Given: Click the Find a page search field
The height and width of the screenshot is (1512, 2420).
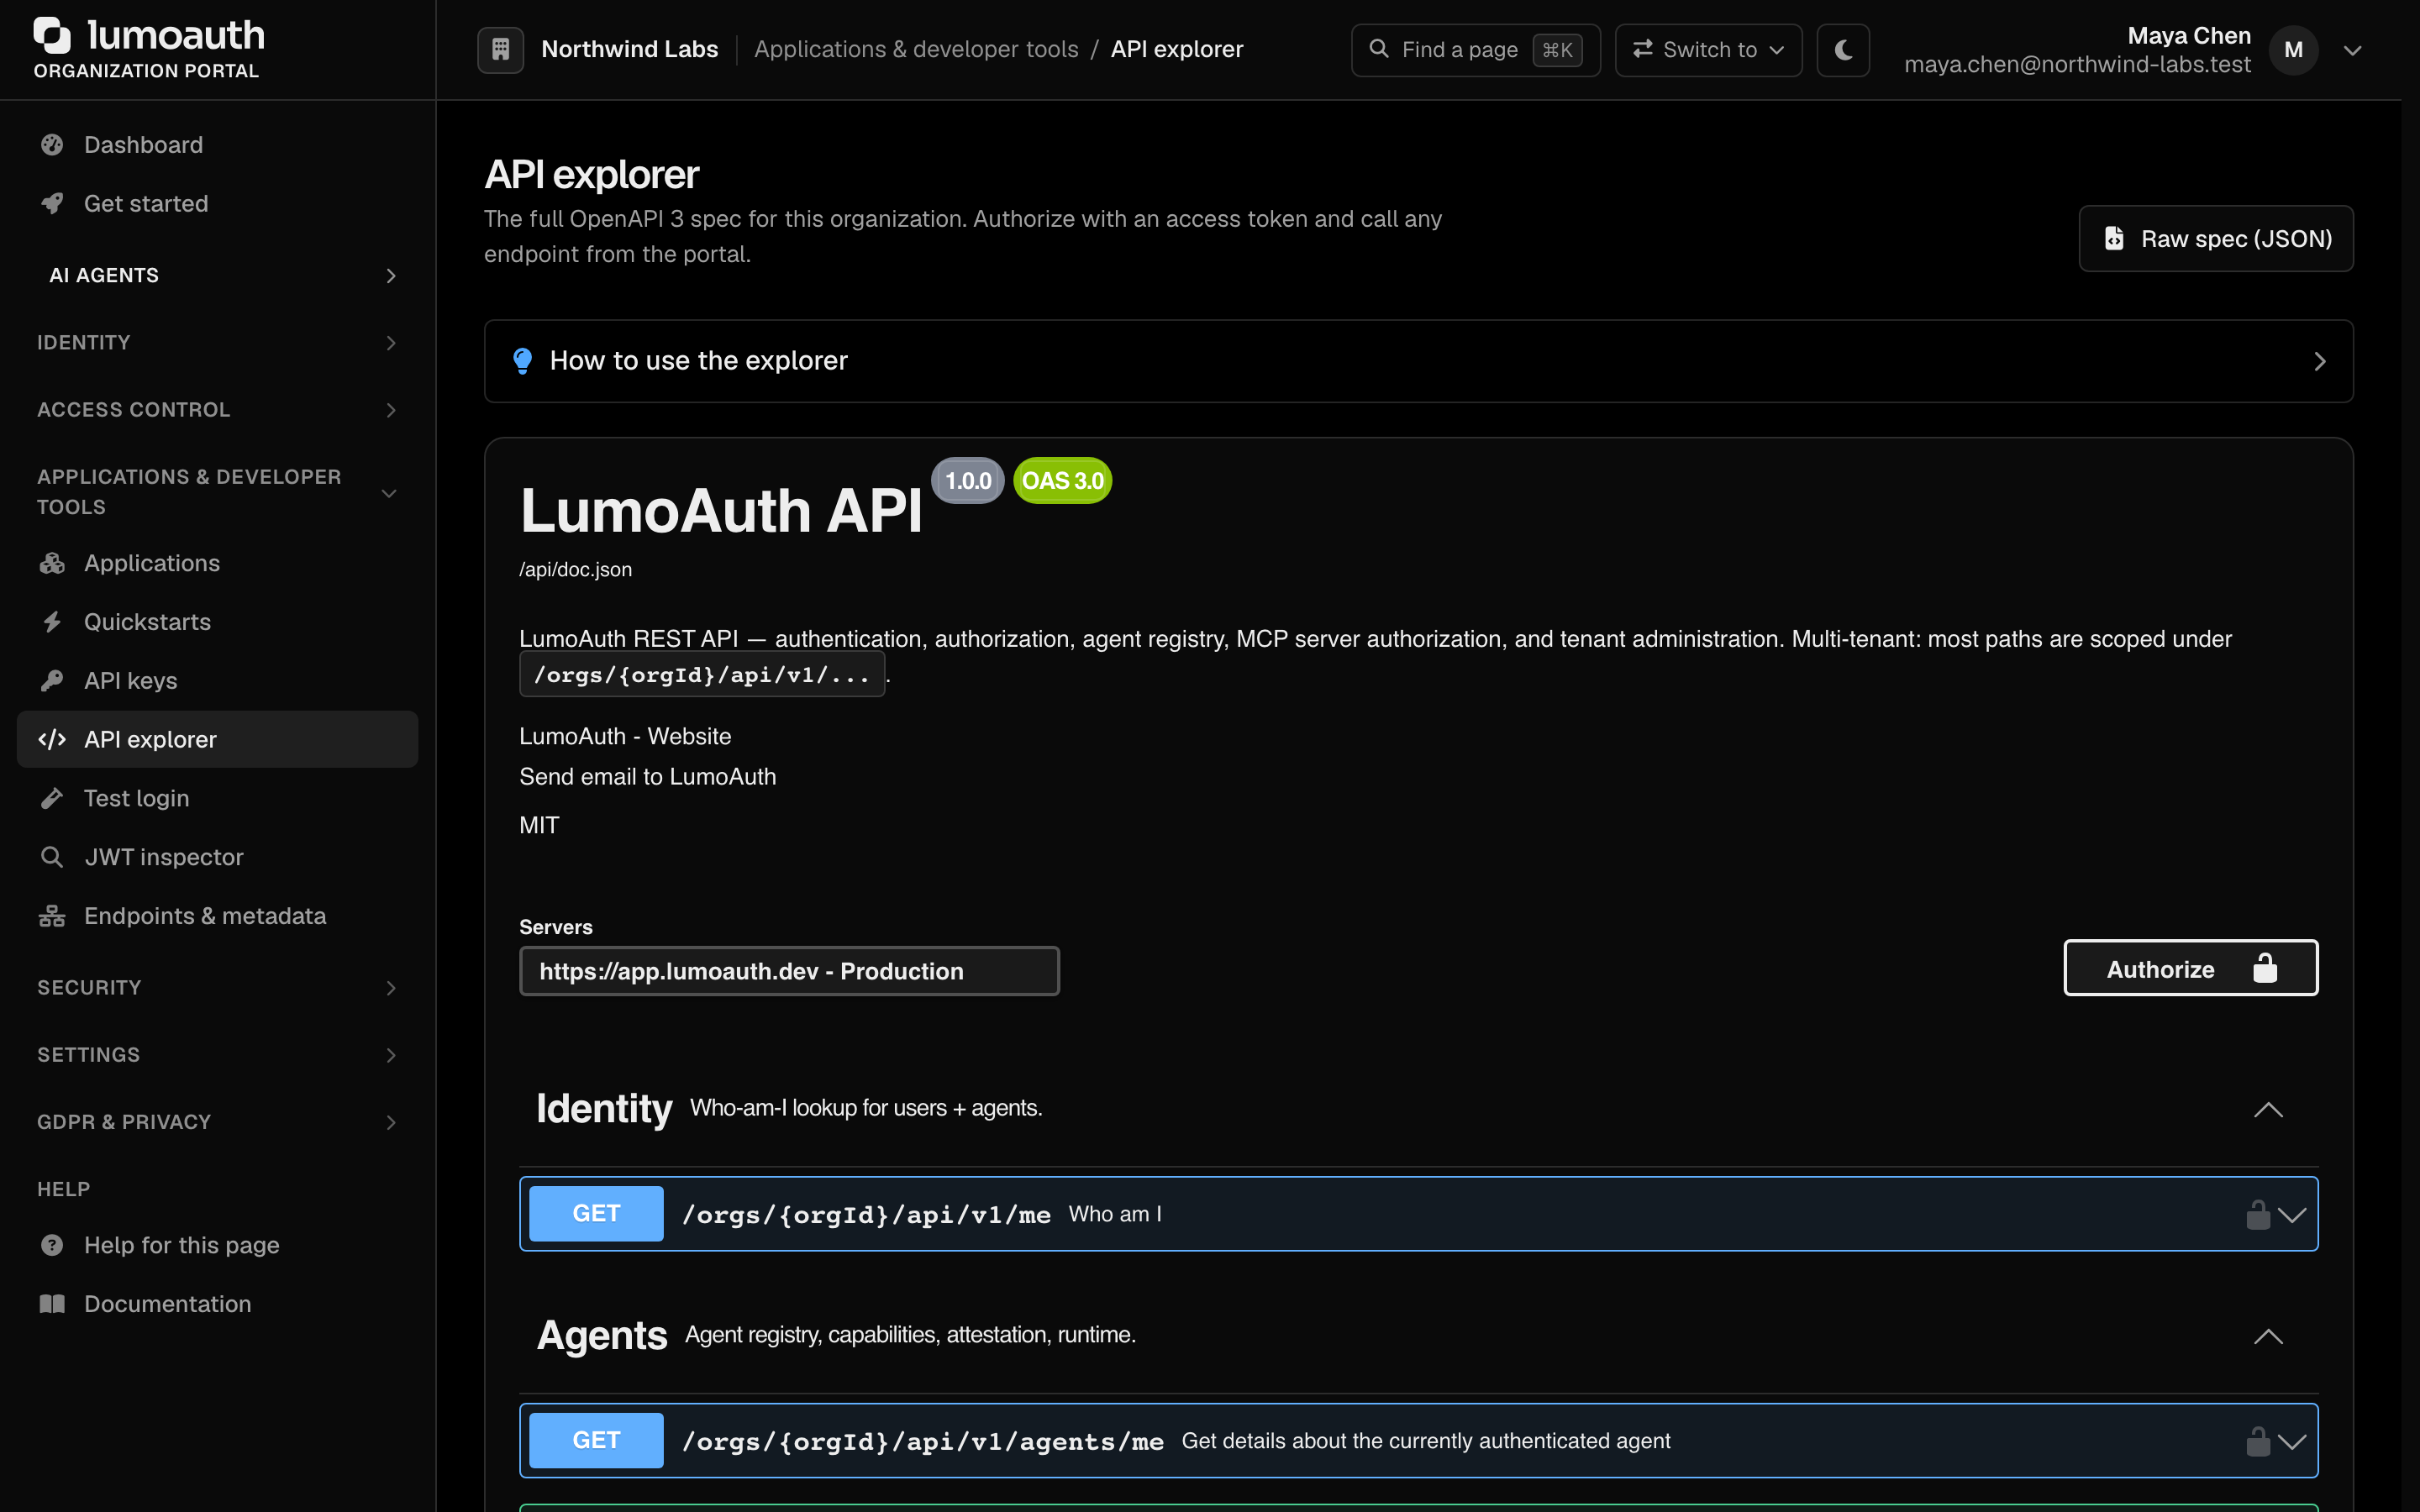Looking at the screenshot, I should point(1475,49).
